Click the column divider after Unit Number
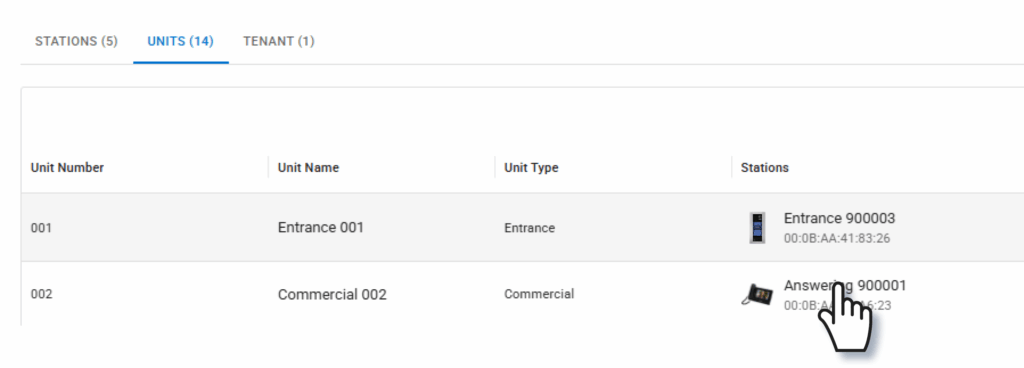1024x368 pixels. point(268,167)
